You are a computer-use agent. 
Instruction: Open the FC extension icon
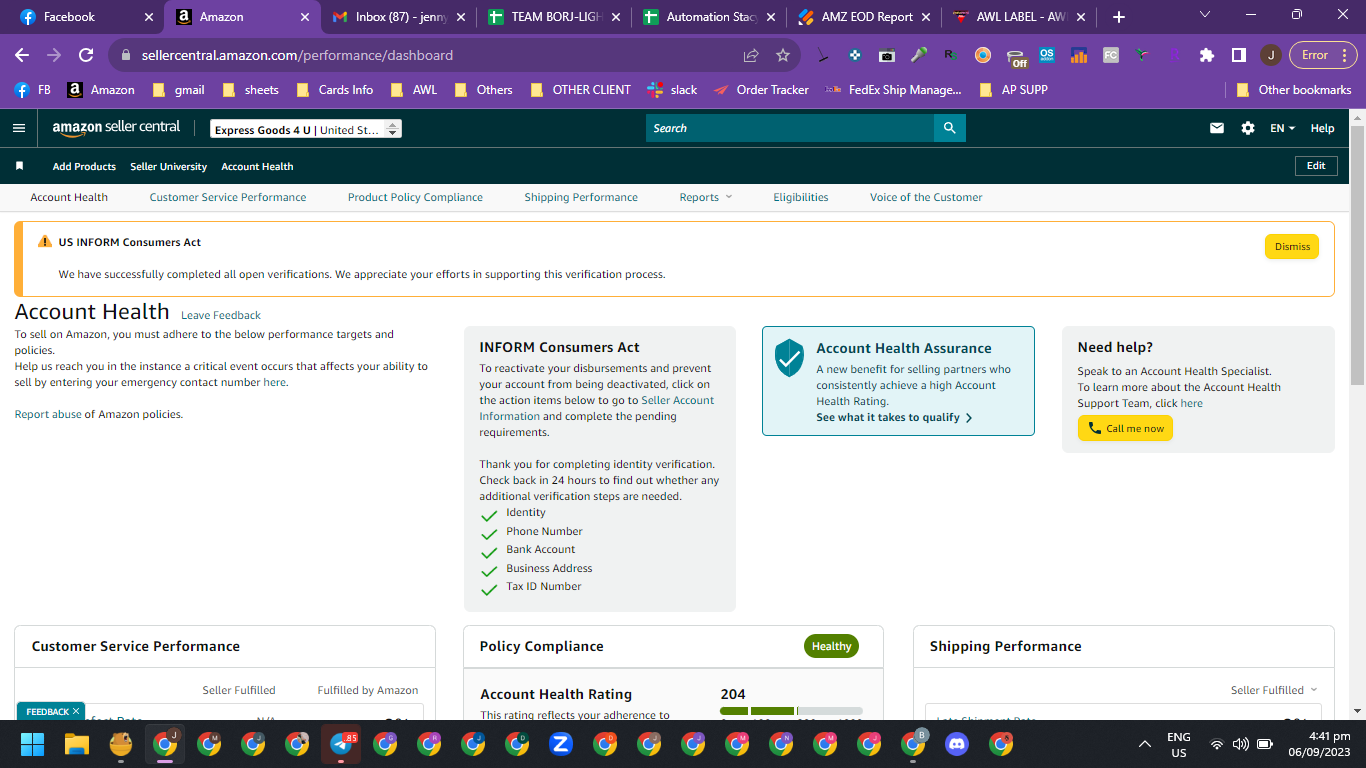click(1111, 55)
